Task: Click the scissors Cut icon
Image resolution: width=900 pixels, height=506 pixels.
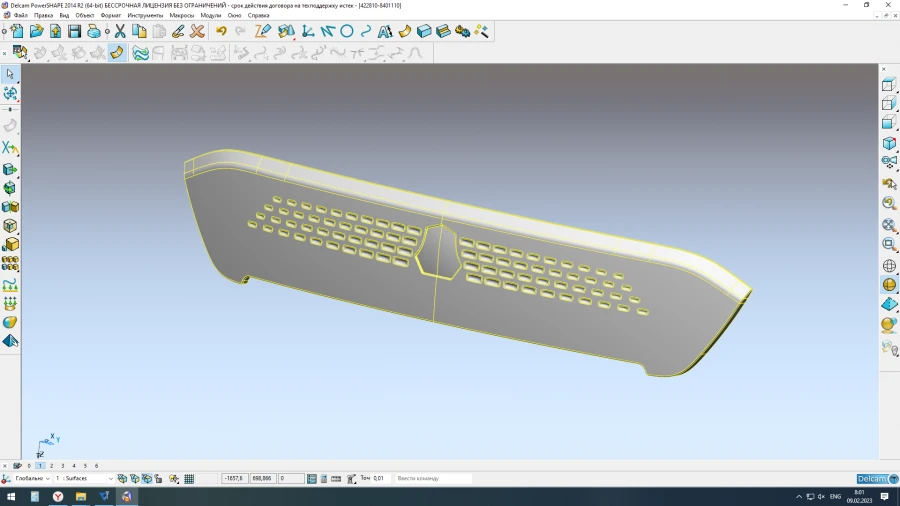Action: [x=120, y=32]
